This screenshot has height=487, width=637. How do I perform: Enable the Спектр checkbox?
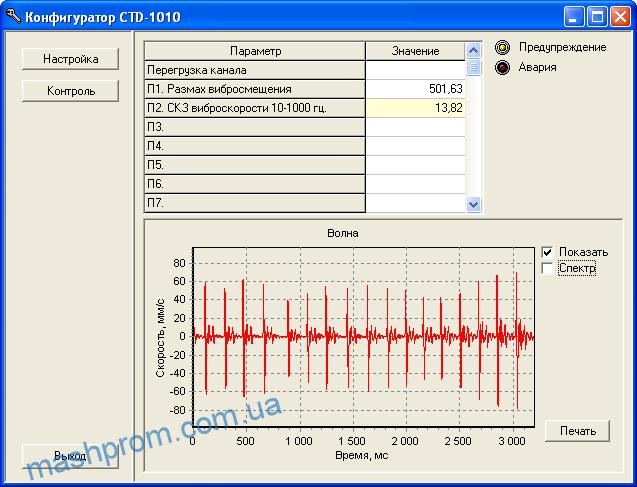[x=547, y=268]
